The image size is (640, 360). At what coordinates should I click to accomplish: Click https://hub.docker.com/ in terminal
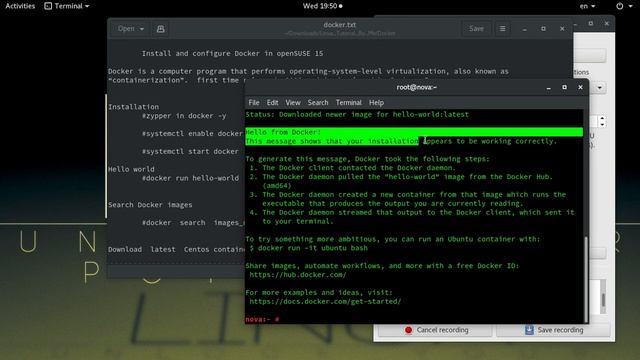click(x=298, y=275)
